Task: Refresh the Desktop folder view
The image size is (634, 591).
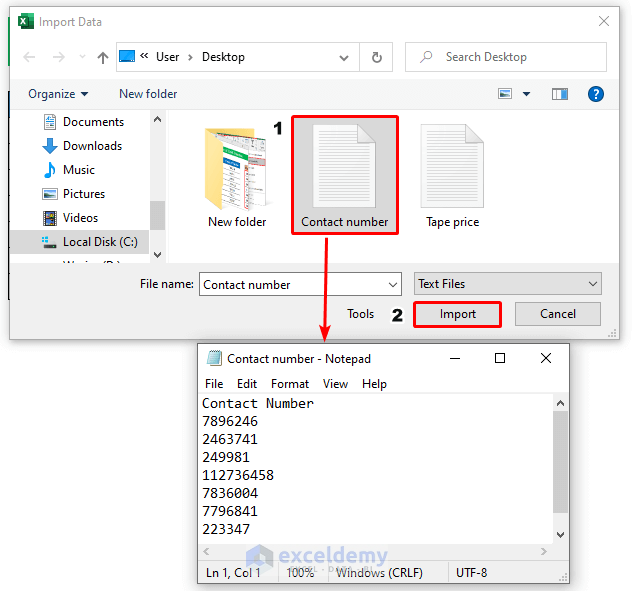Action: [x=376, y=57]
